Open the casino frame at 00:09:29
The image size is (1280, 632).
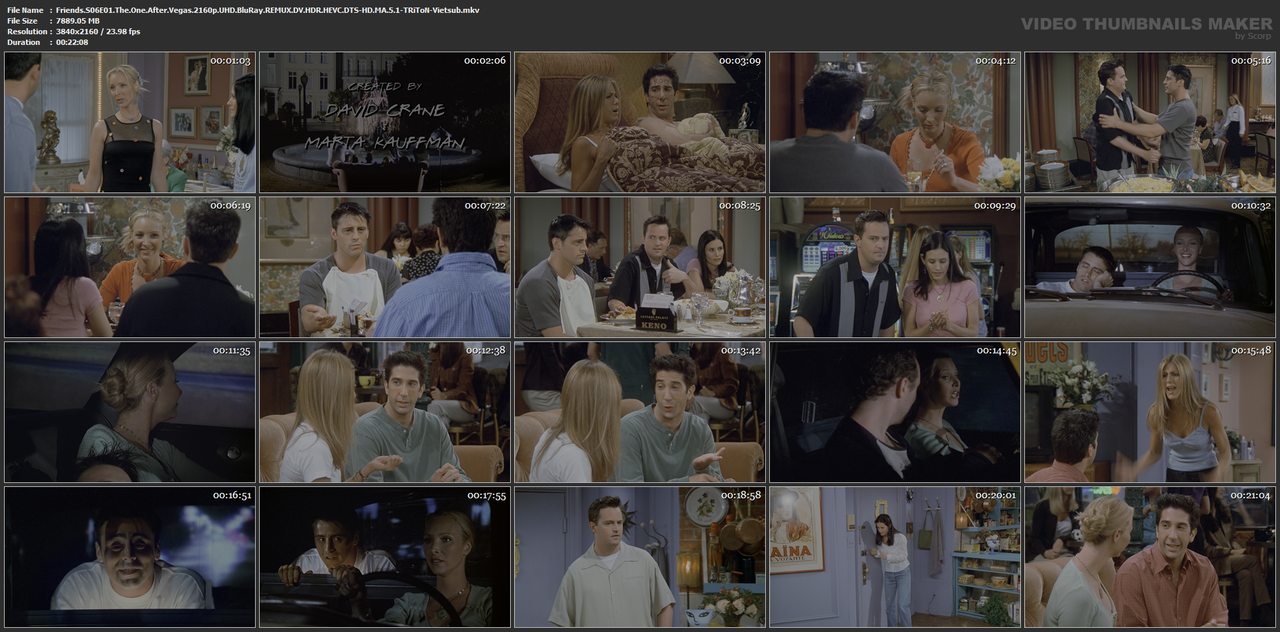(x=895, y=267)
